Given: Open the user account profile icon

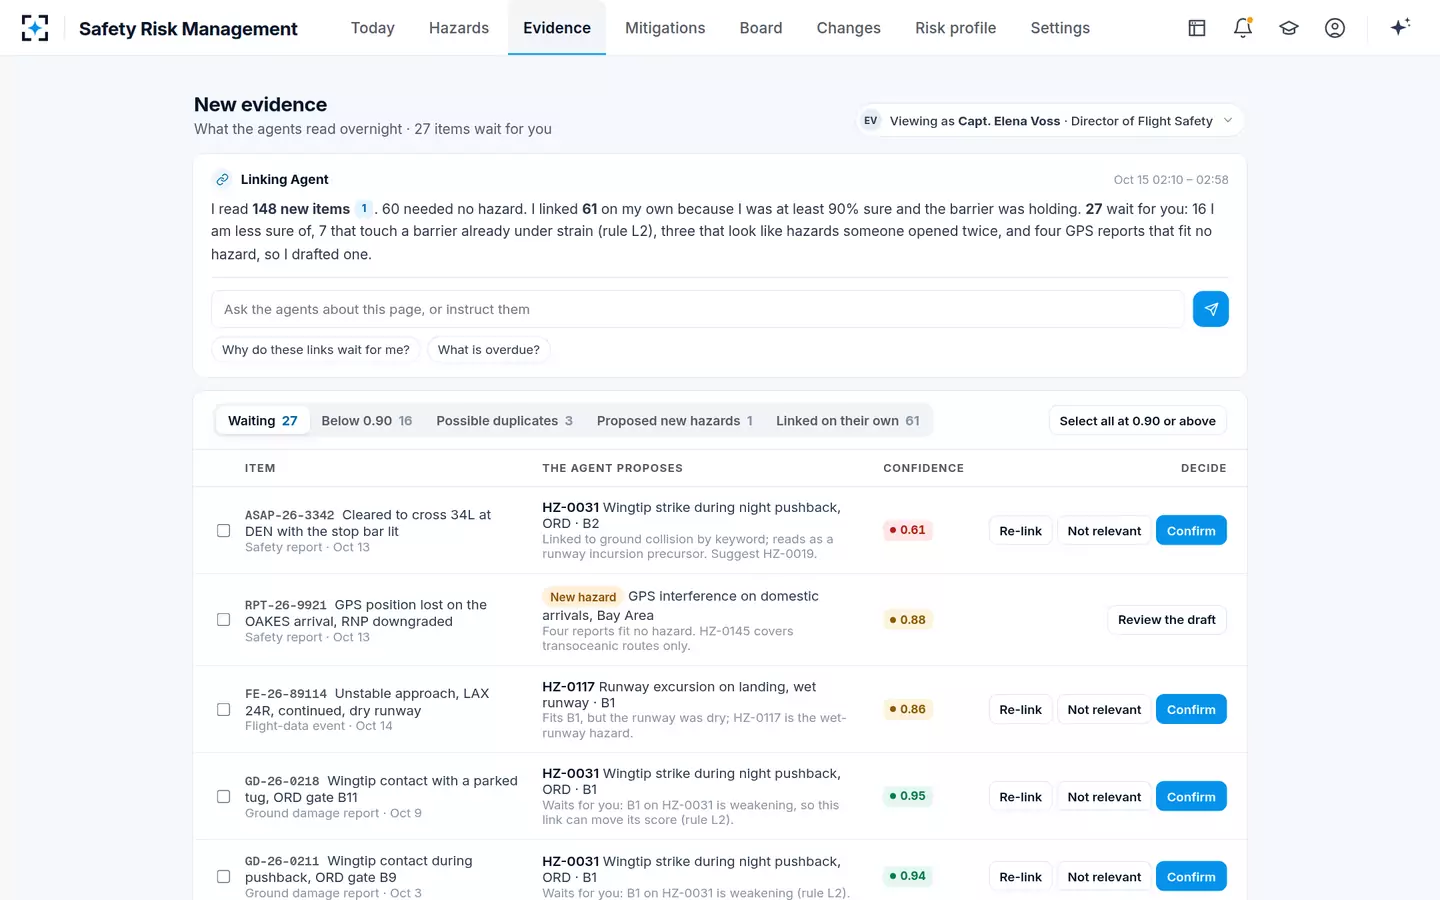Looking at the screenshot, I should [x=1335, y=28].
